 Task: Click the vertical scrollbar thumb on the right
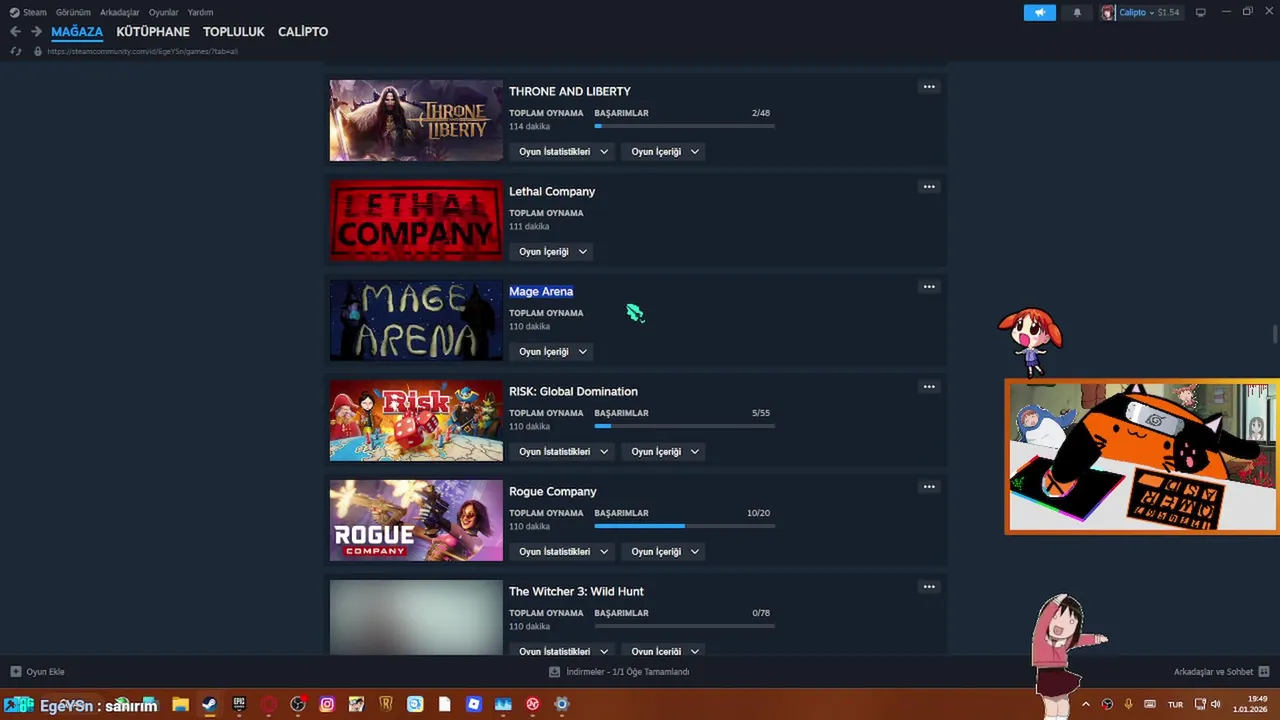coord(1274,334)
